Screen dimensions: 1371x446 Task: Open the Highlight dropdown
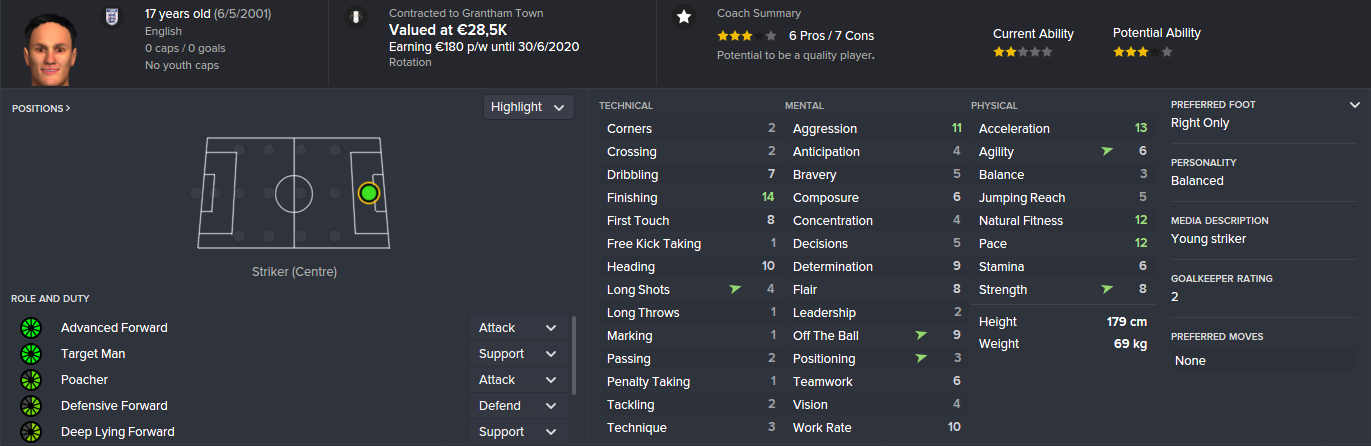(x=529, y=107)
